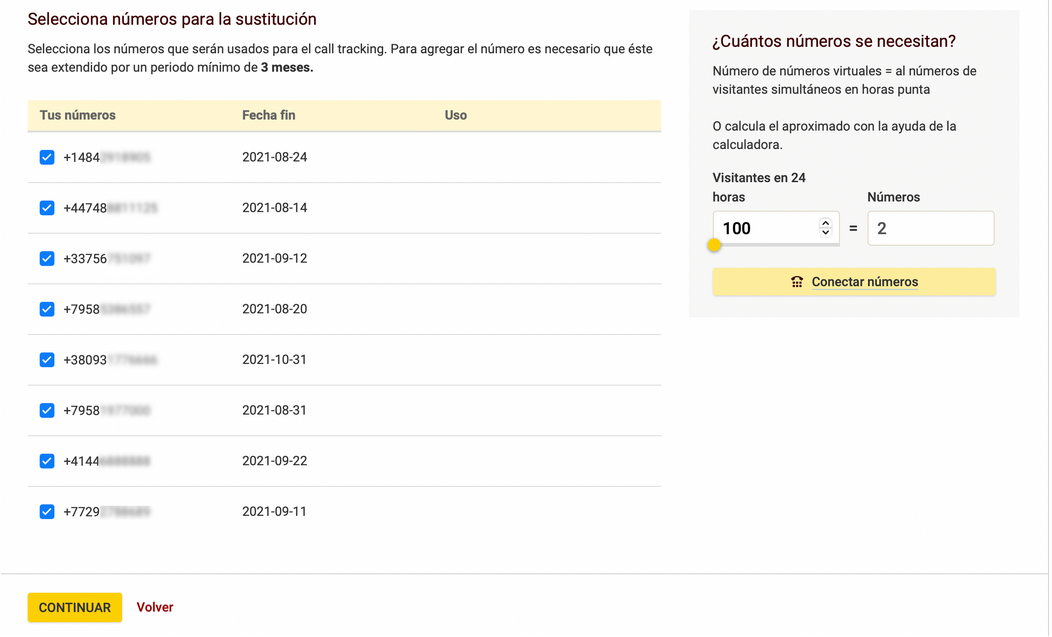
Task: Decrease visitors with the stepper down arrow
Action: point(825,233)
